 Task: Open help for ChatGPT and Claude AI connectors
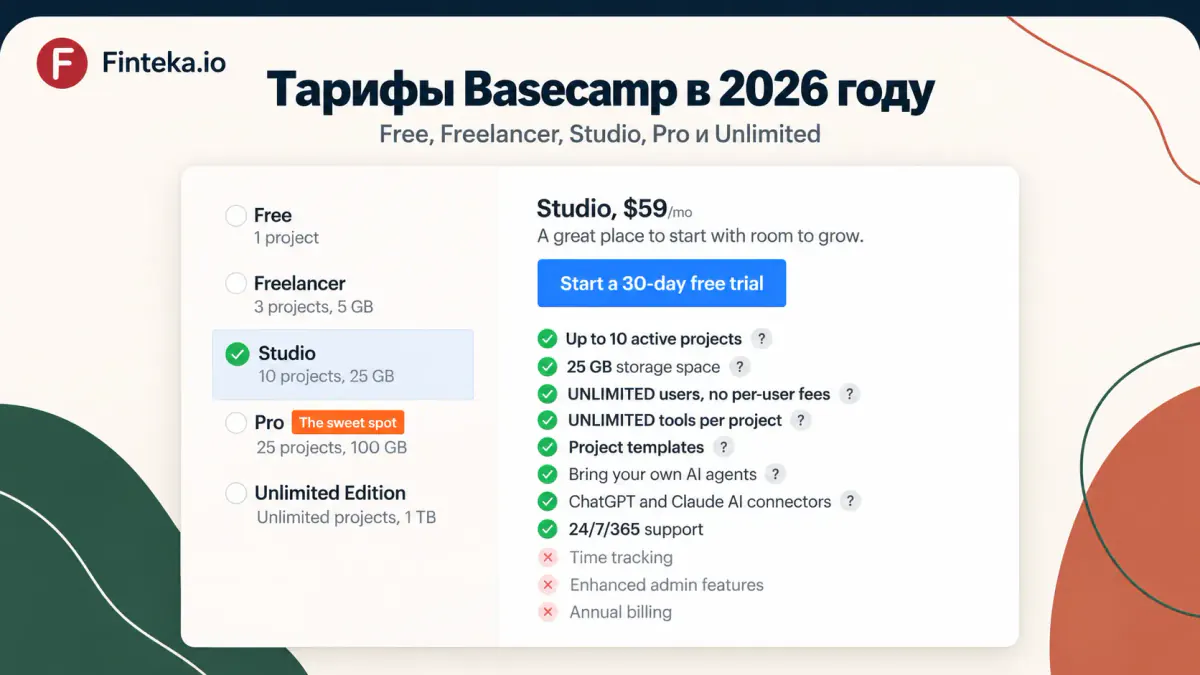(850, 501)
